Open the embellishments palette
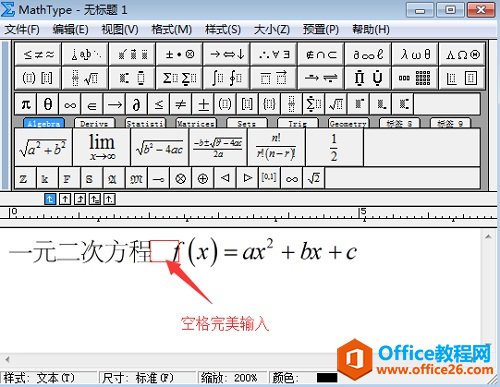500x387 pixels. 132,54
